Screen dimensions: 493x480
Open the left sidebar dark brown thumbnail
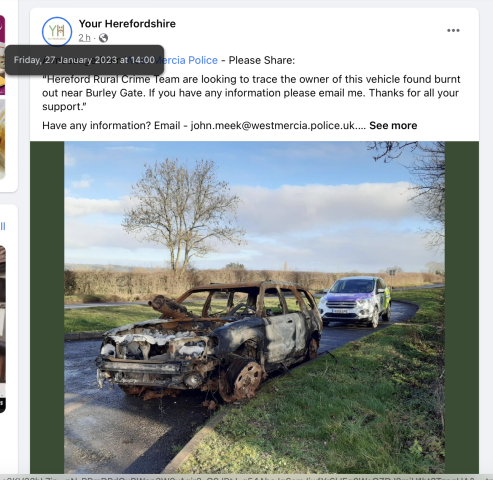click(x=3, y=313)
